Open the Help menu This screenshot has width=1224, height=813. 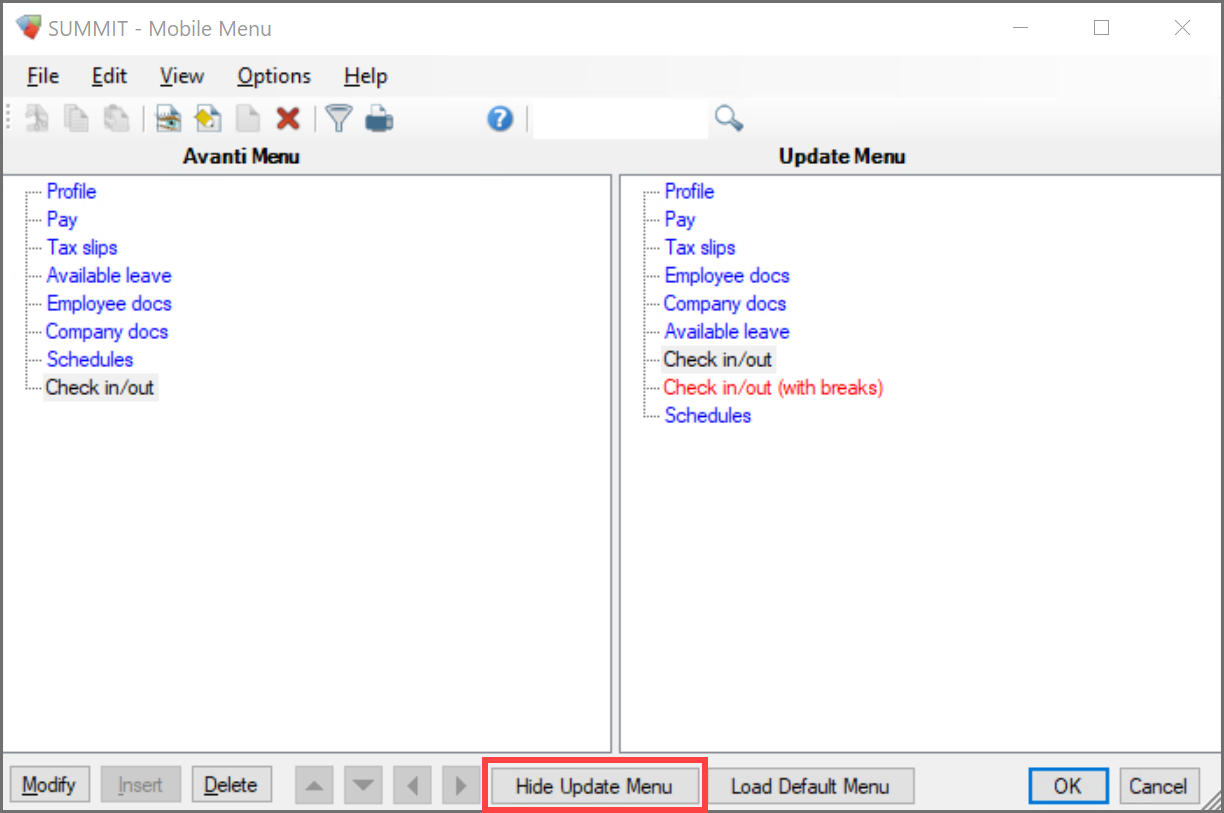(x=365, y=76)
